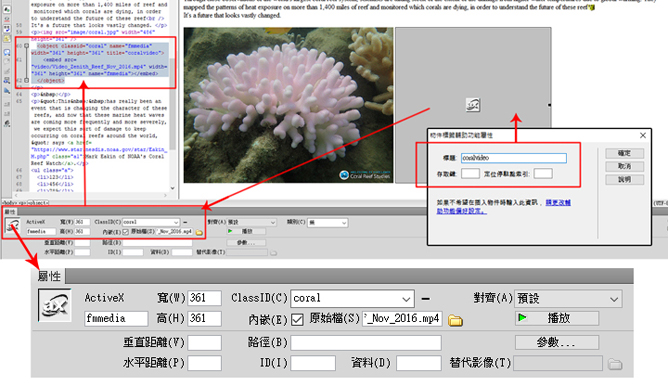
Task: Select 屬性 tab header in enlarged panel
Action: coord(49,276)
